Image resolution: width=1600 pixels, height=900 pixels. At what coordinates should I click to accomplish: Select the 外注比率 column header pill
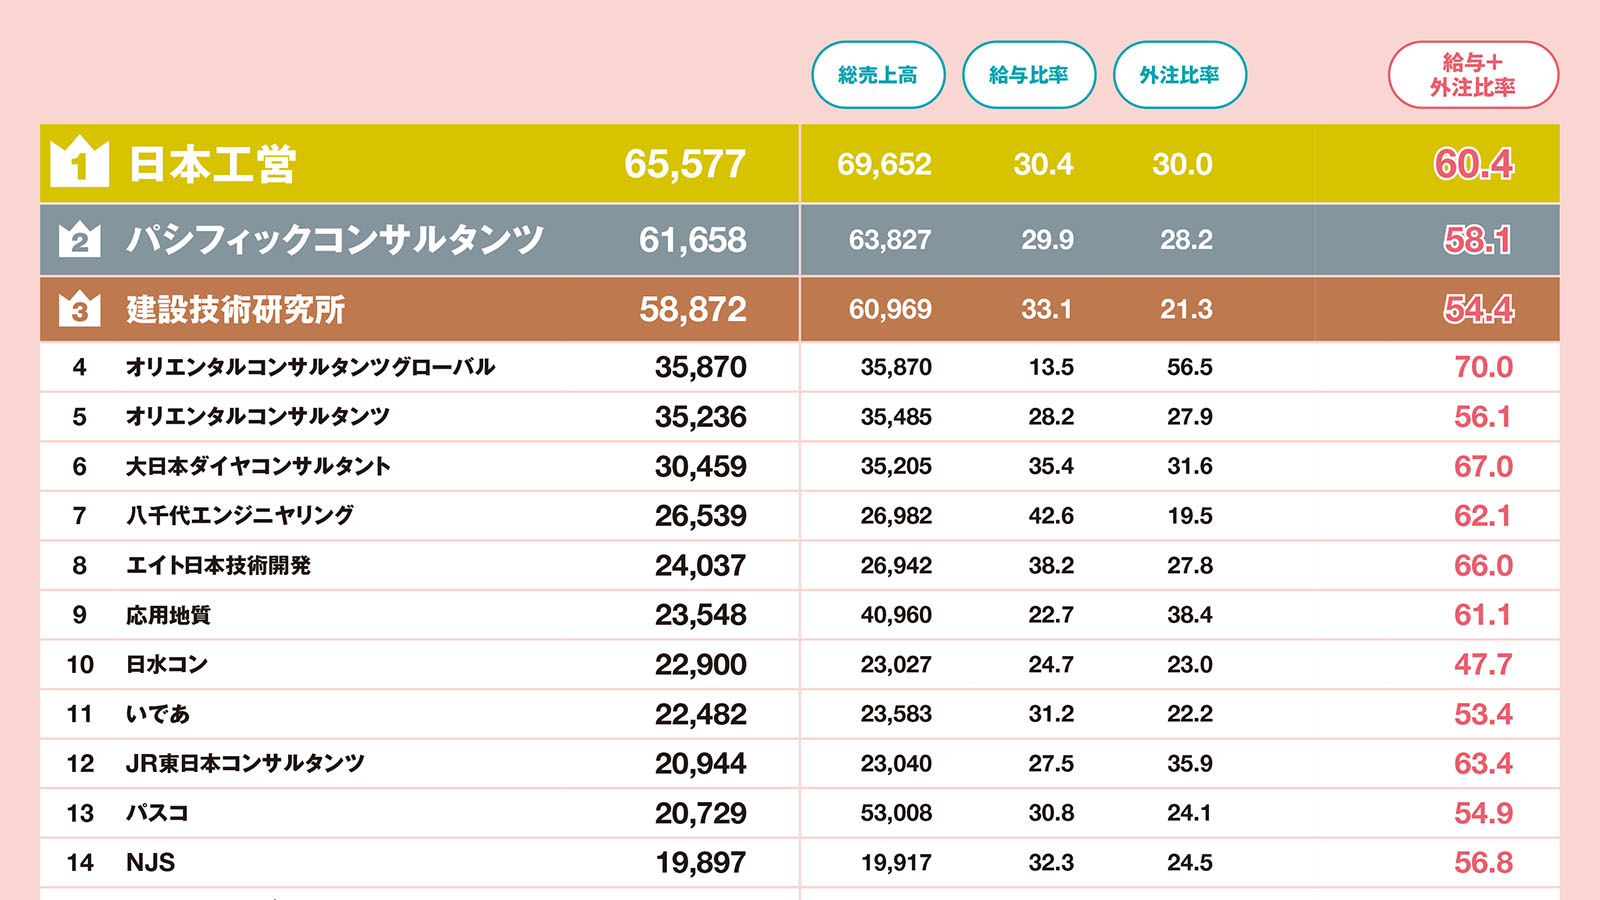coord(1180,75)
